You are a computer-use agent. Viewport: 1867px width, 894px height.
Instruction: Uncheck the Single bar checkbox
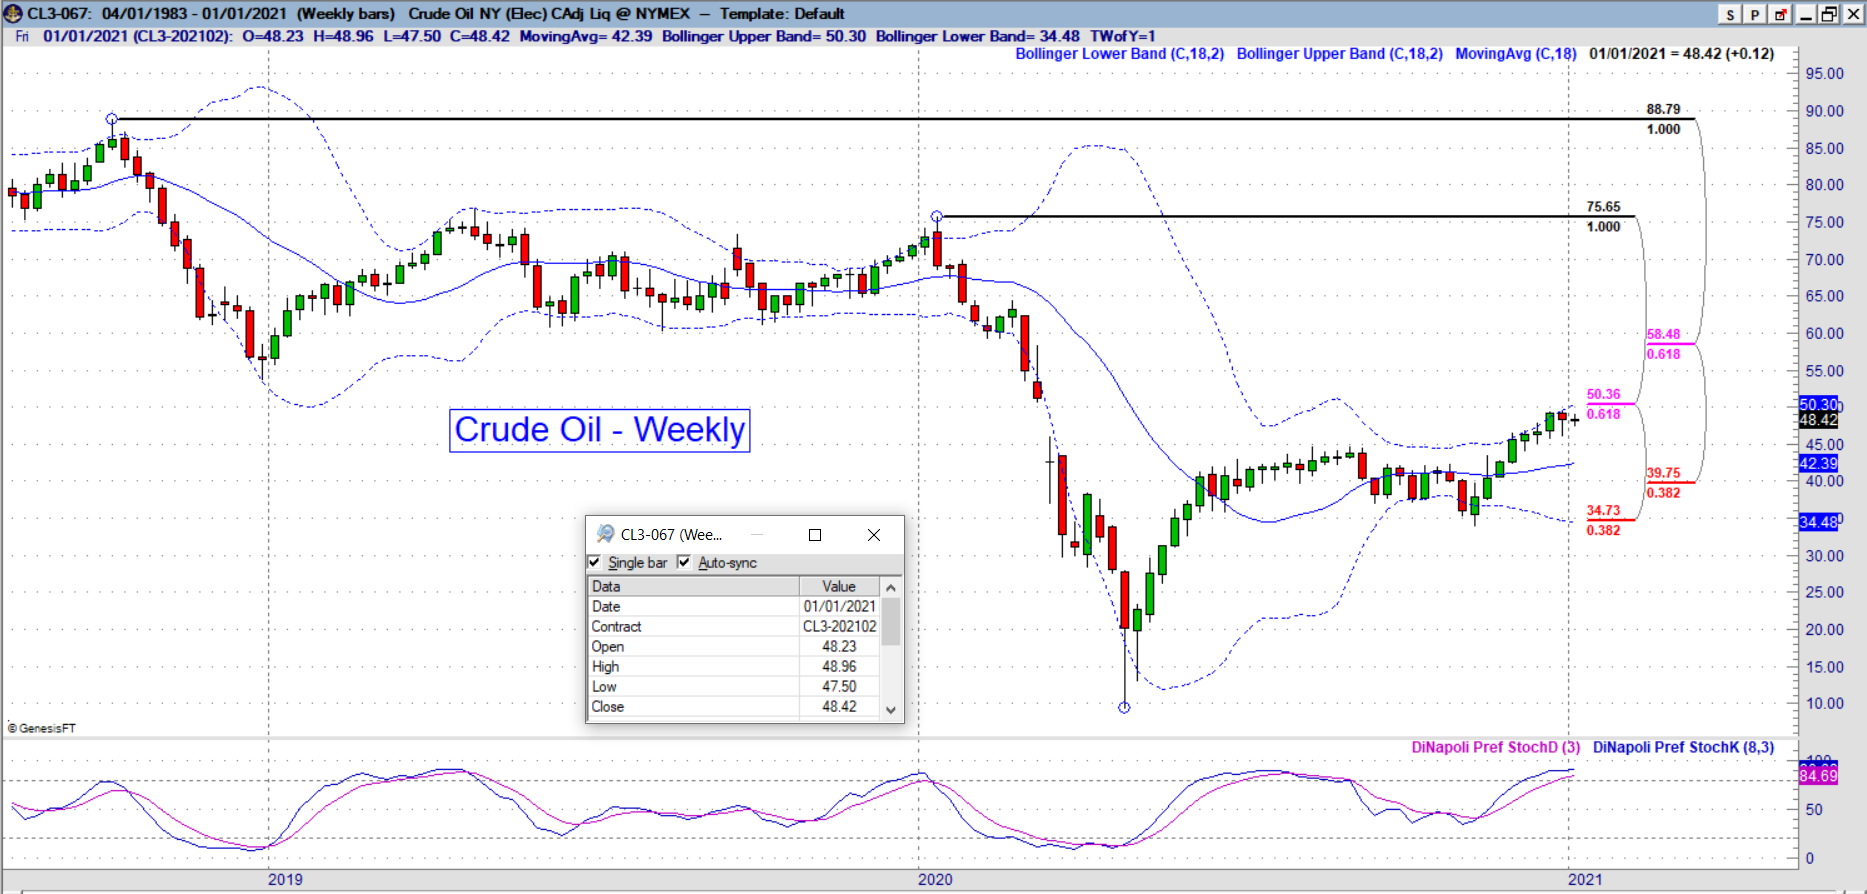click(x=595, y=562)
